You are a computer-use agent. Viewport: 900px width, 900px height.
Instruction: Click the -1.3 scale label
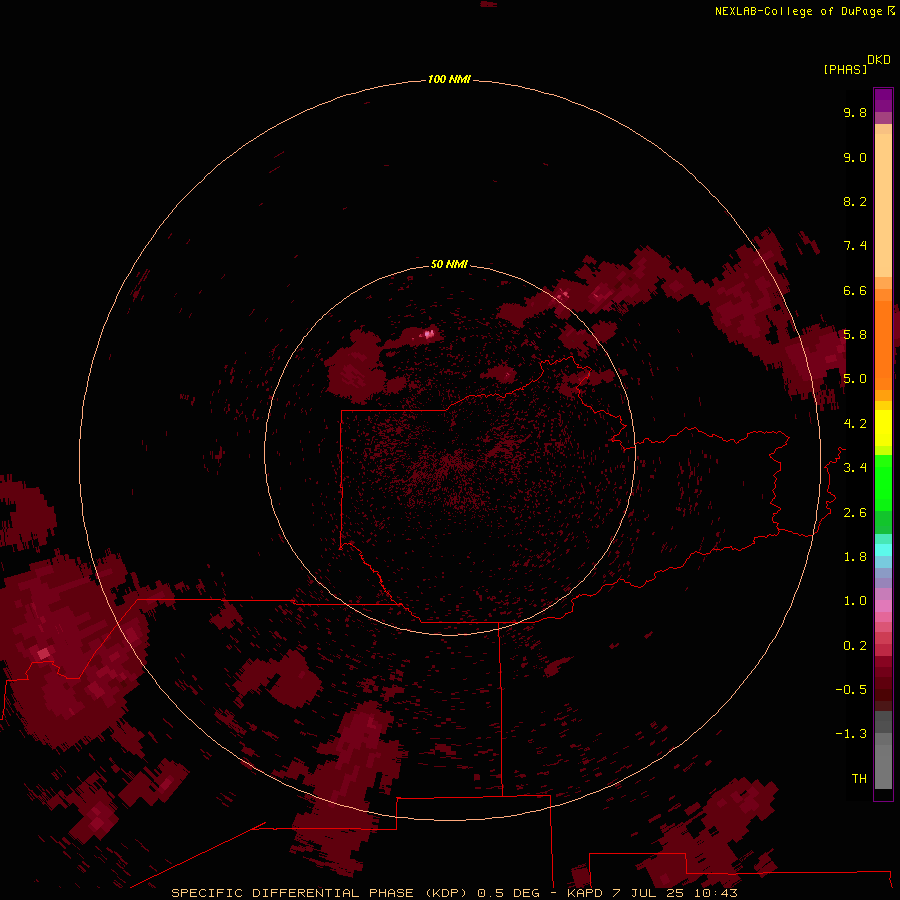851,734
